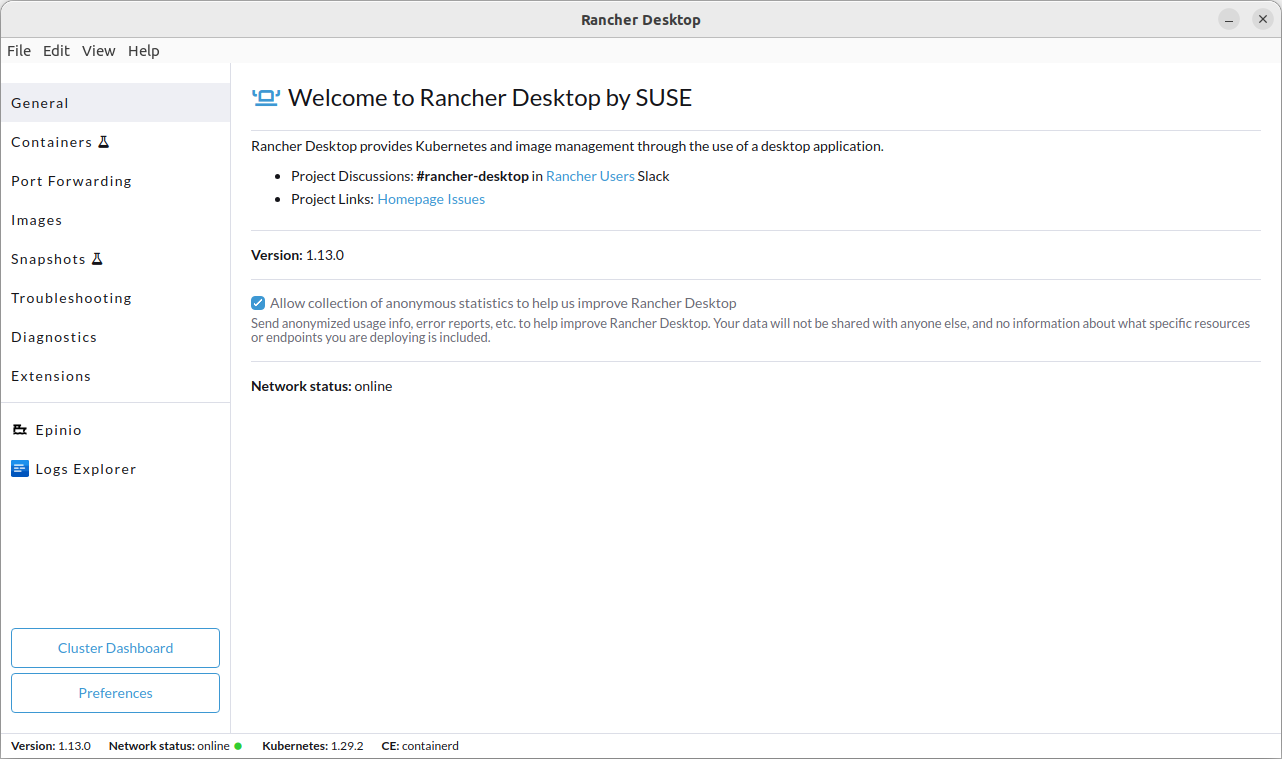
Task: Click the anonymized usage info description paragraph
Action: pos(751,330)
